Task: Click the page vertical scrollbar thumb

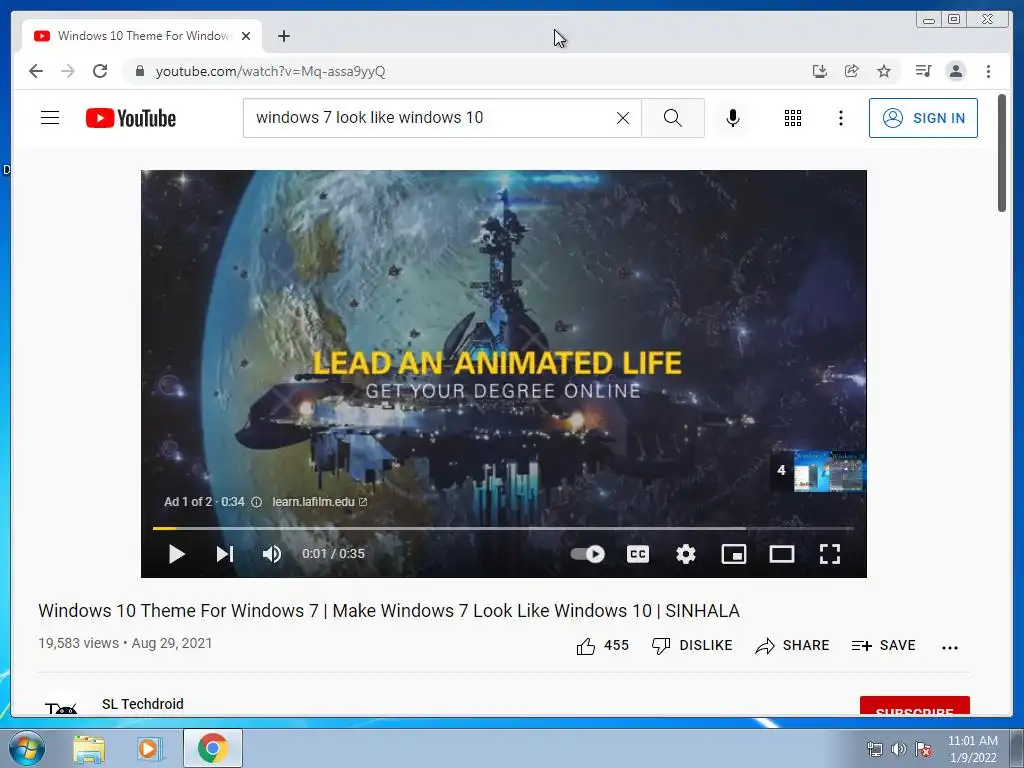Action: tap(1002, 153)
